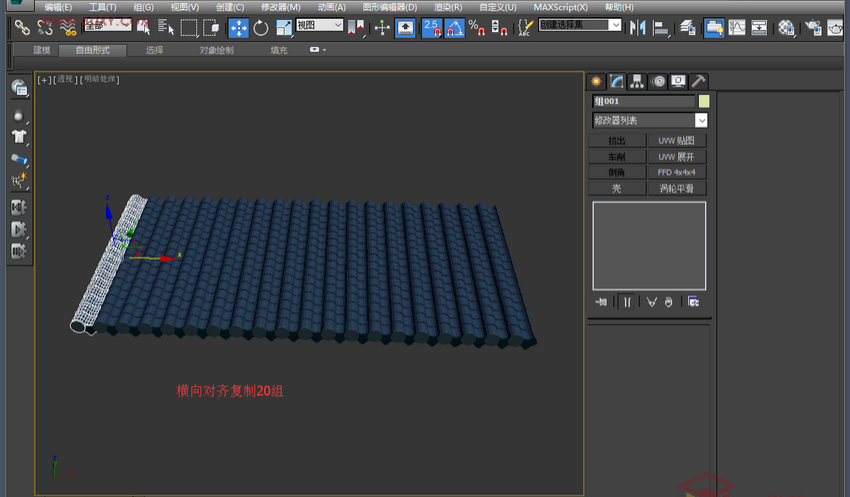Click the Bind to Space Warp icon
The width and height of the screenshot is (850, 497).
pos(68,27)
